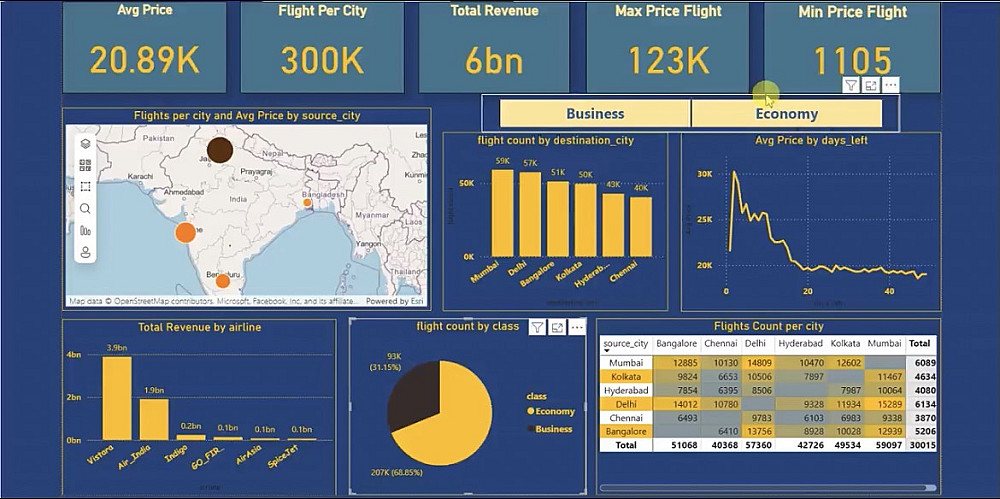
Task: Click the map sign-in person icon
Action: pyautogui.click(x=85, y=253)
